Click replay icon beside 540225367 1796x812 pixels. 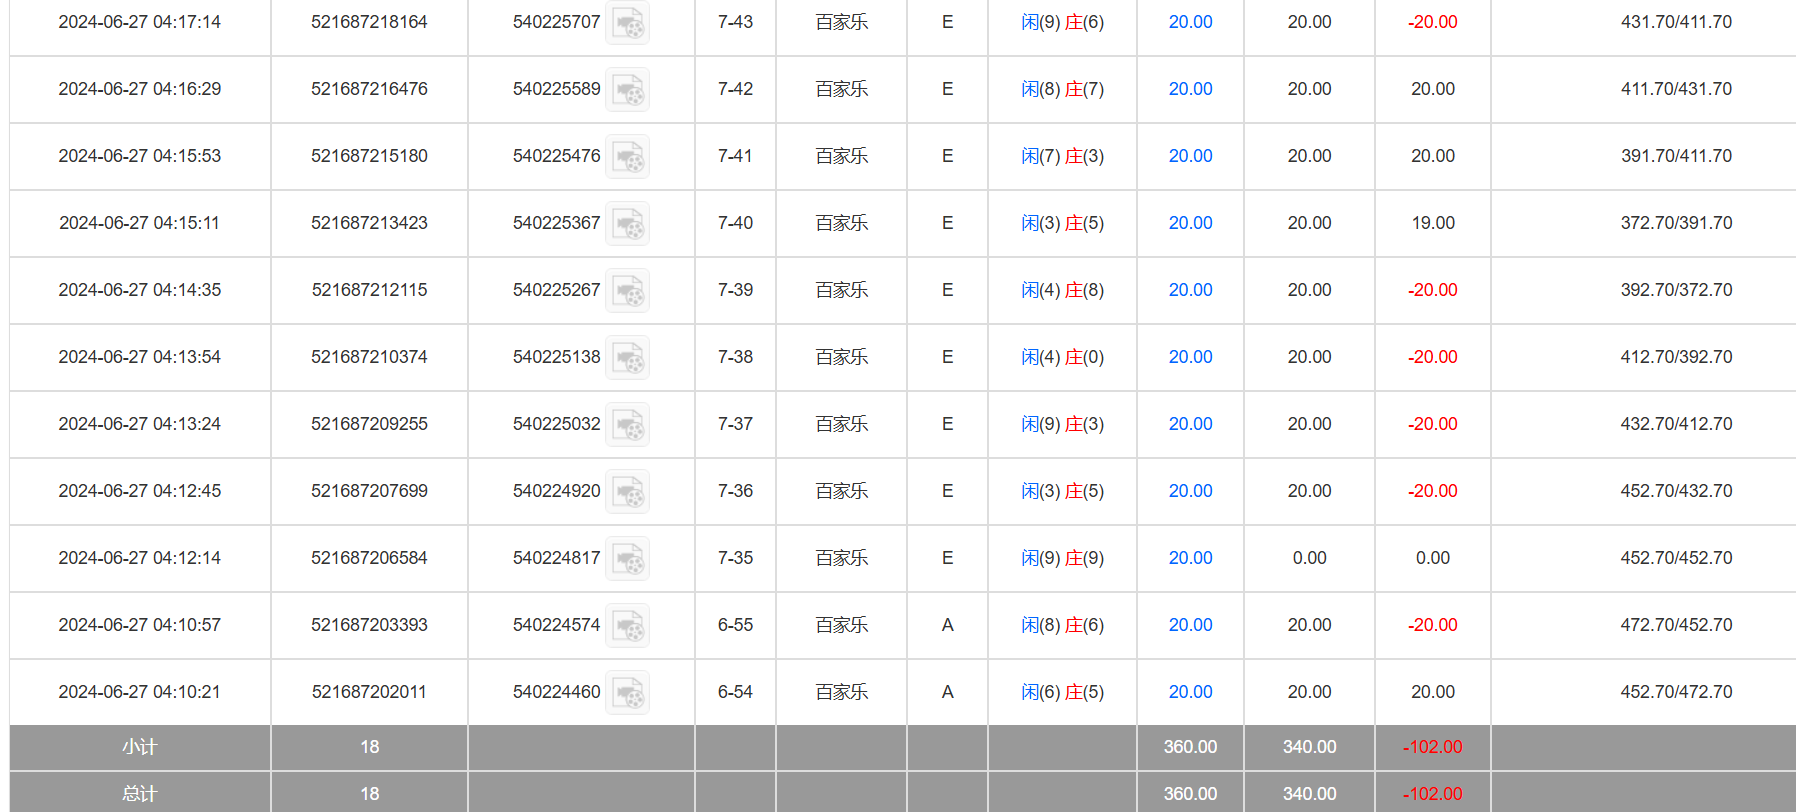pos(628,224)
